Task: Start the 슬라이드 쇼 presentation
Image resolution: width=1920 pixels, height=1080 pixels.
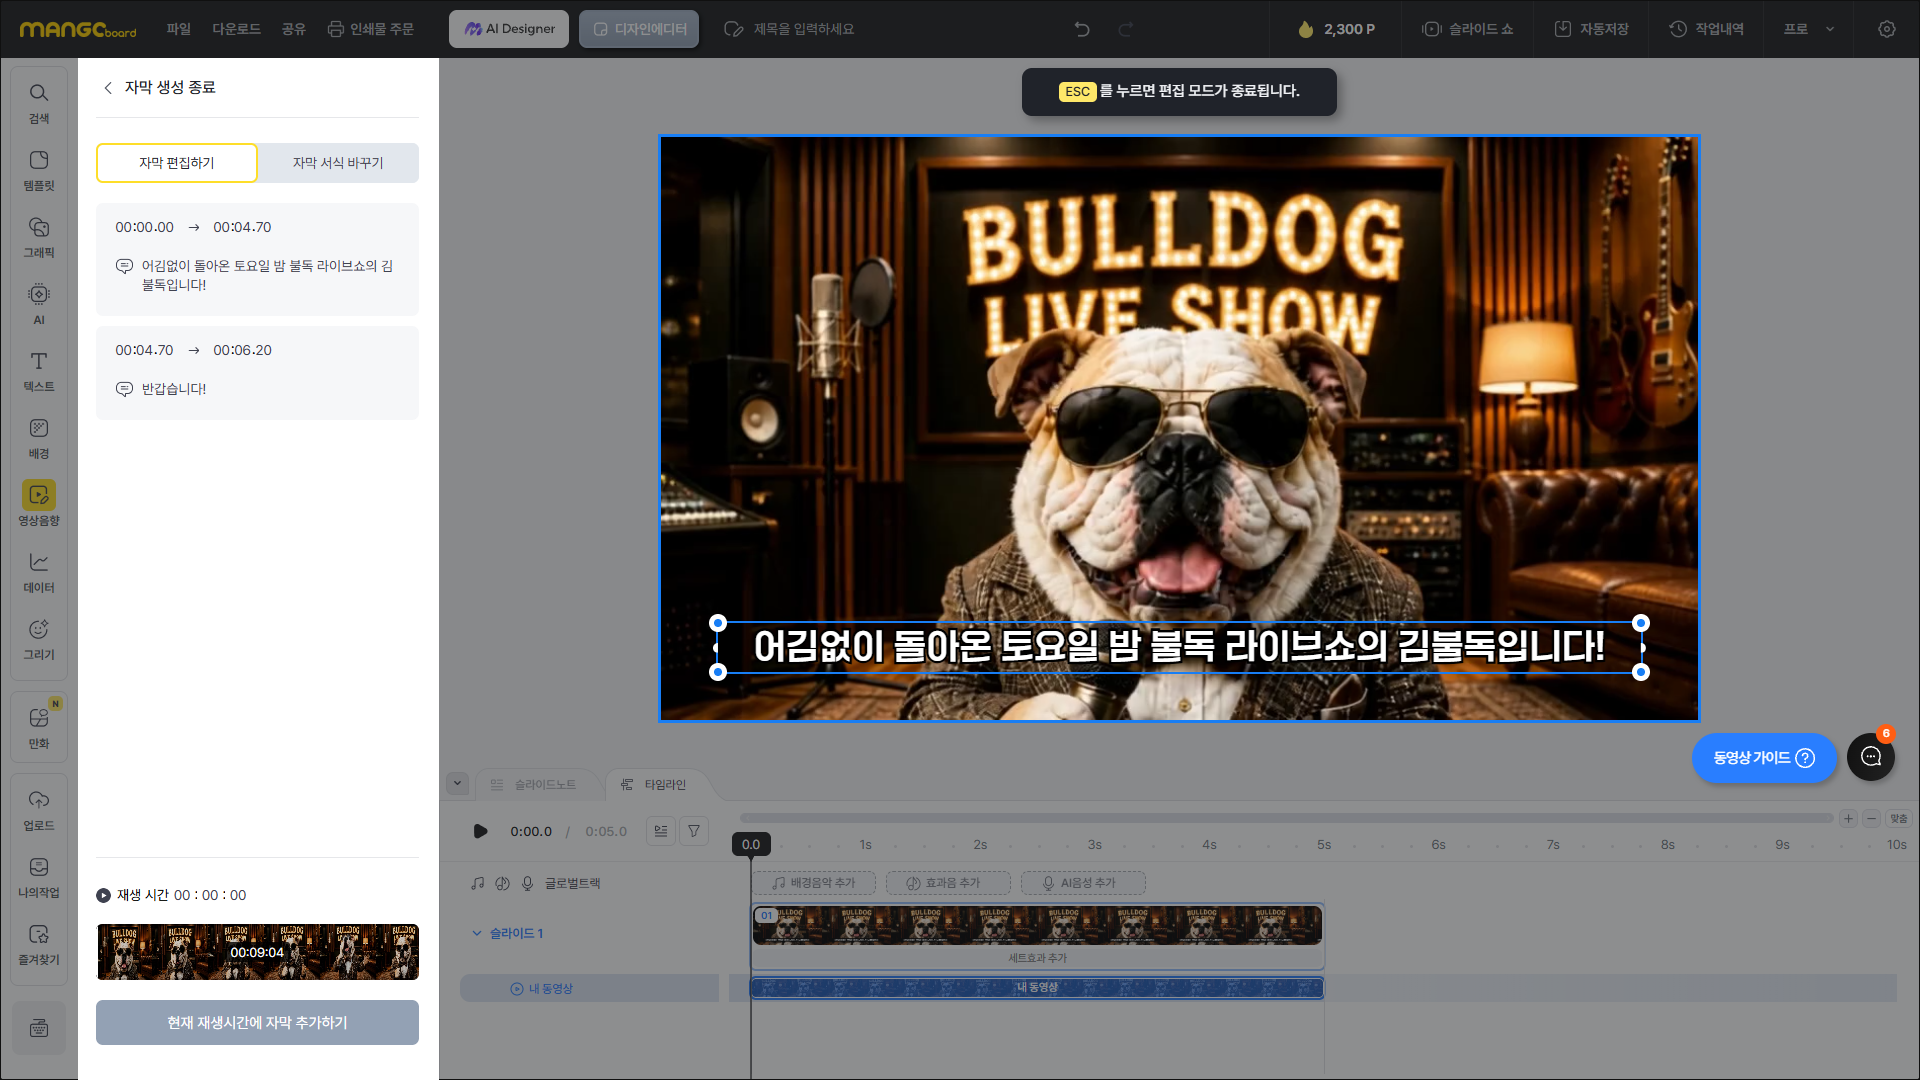Action: click(x=1467, y=29)
